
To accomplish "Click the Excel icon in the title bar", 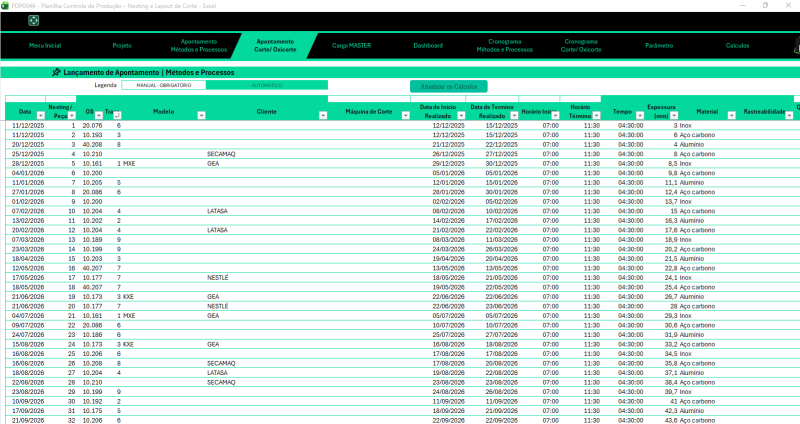I will (x=5, y=5).
